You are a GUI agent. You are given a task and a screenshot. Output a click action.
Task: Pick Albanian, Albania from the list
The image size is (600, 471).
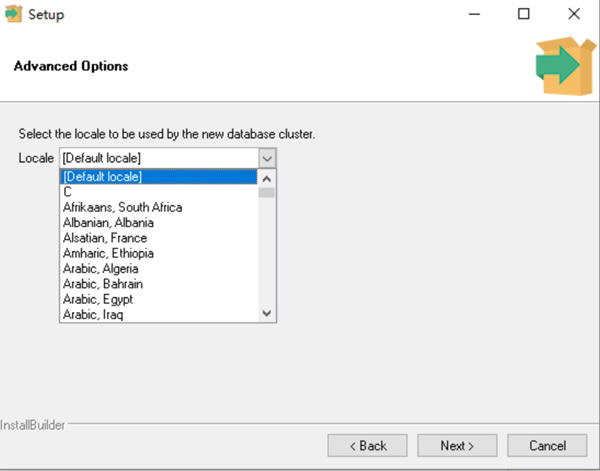(108, 223)
